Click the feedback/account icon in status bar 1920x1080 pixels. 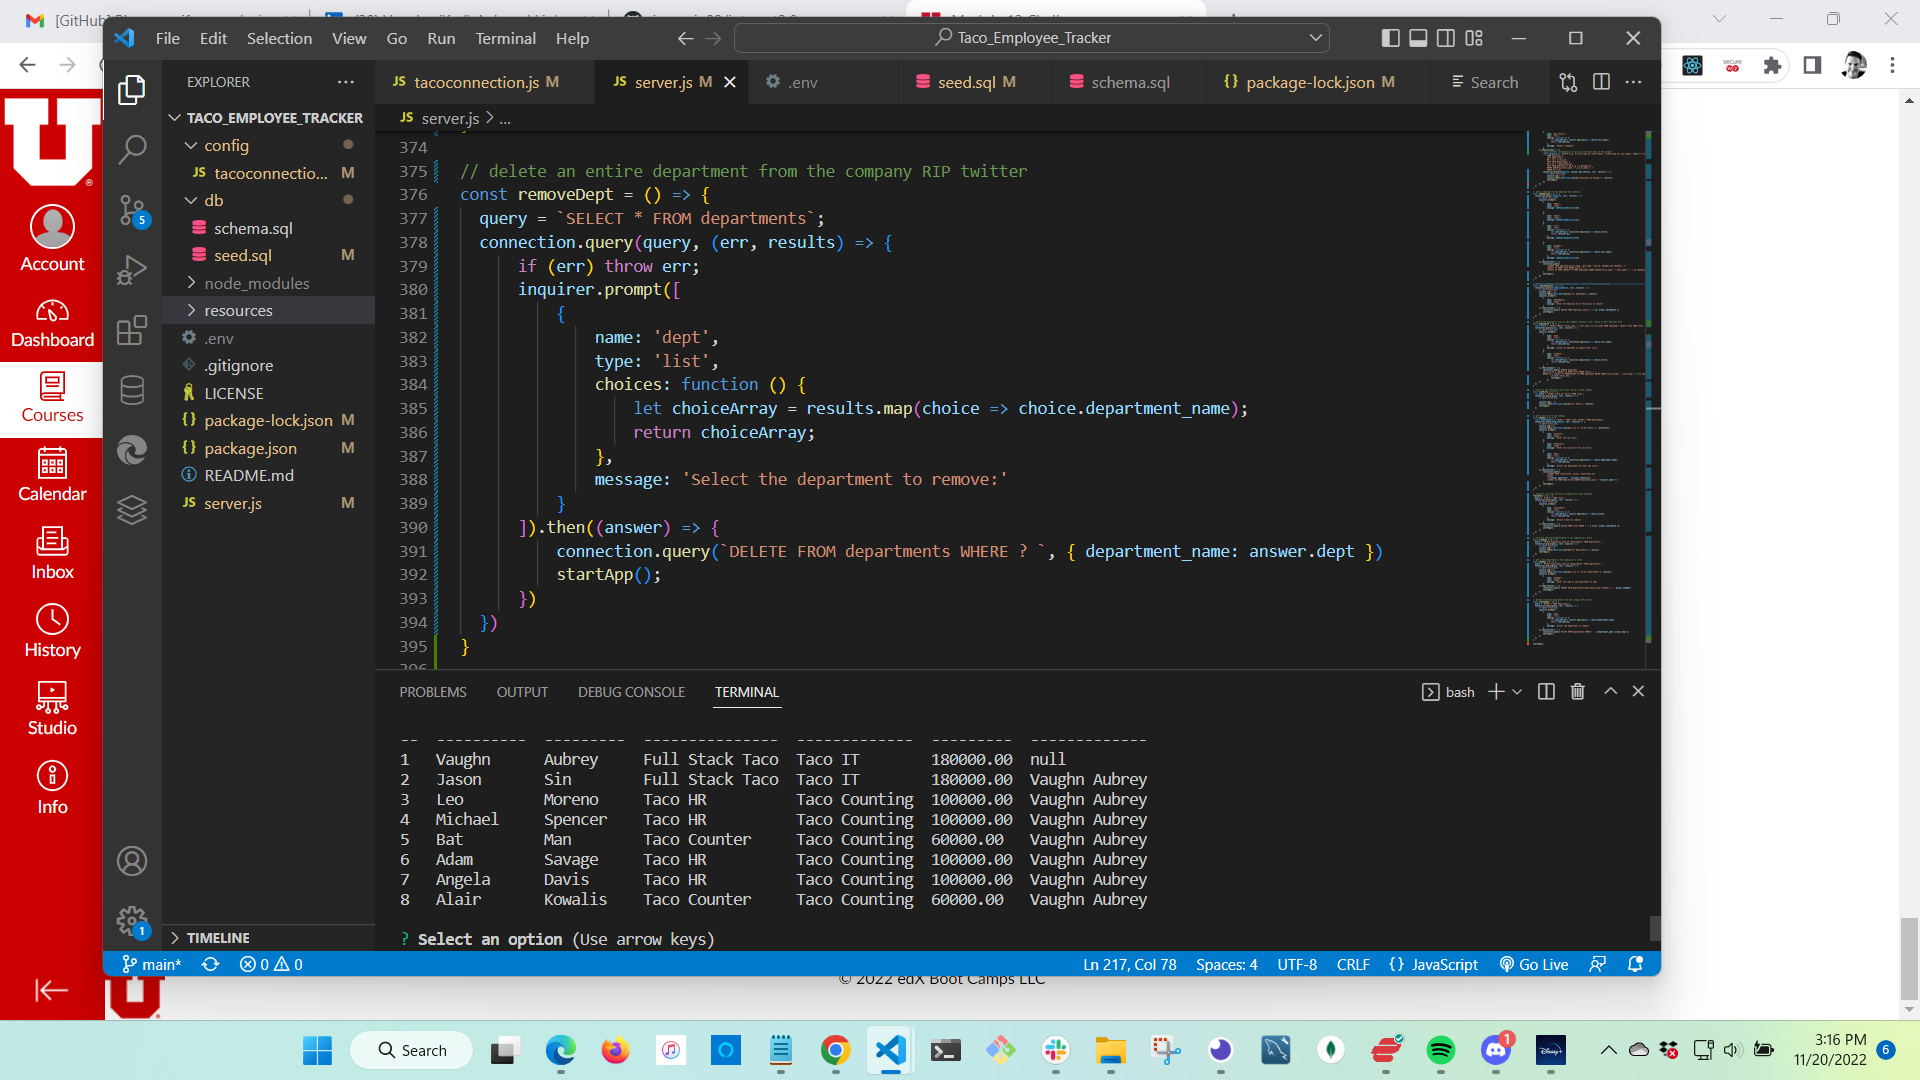[x=1597, y=964]
